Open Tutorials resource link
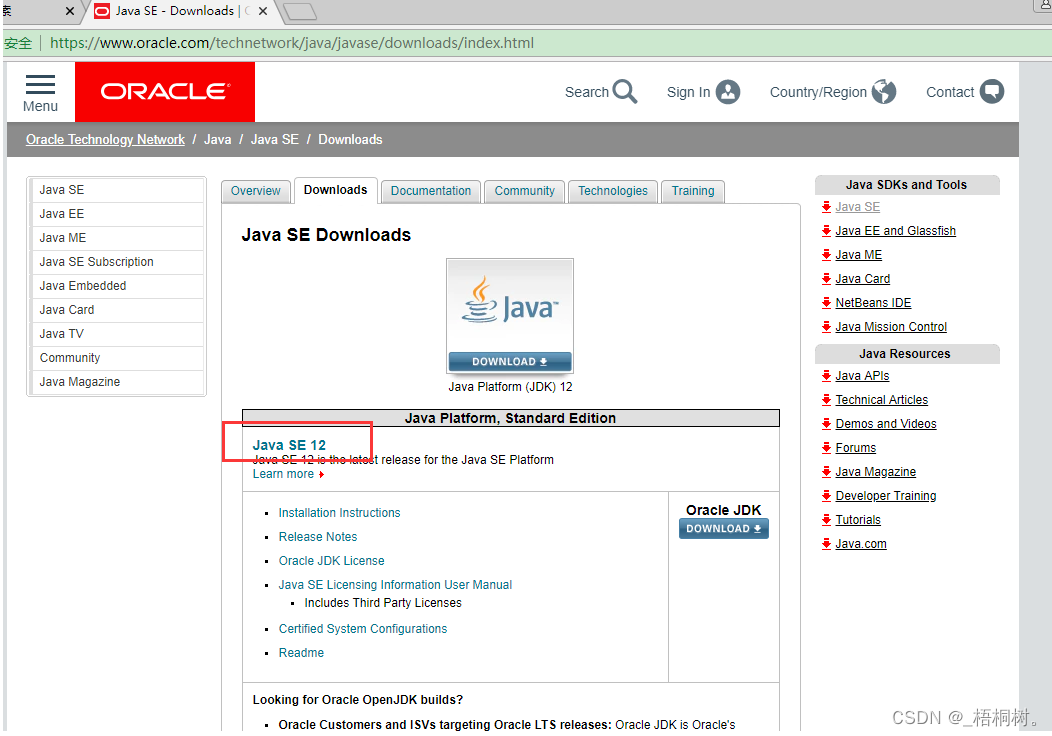This screenshot has width=1052, height=736. [858, 521]
